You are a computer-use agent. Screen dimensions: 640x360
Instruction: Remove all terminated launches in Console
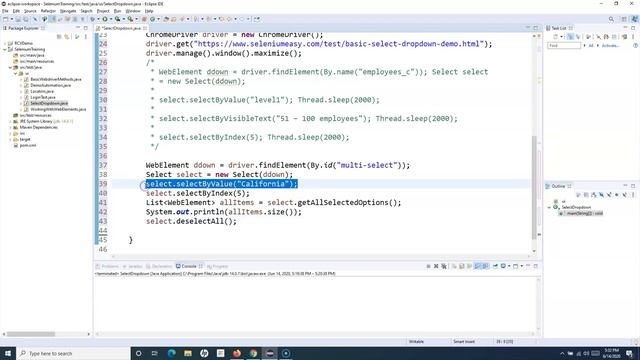tap(444, 266)
